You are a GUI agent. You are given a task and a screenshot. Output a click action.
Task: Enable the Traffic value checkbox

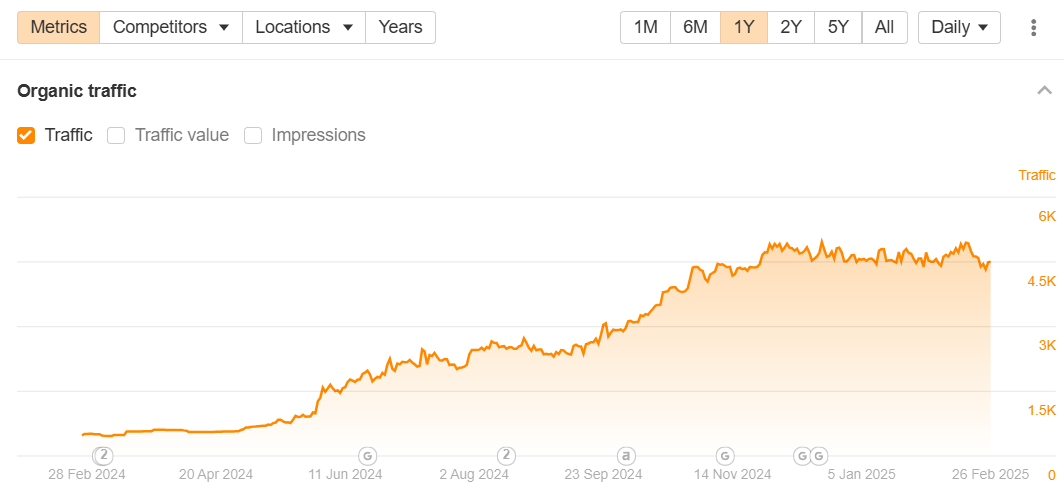pyautogui.click(x=116, y=135)
